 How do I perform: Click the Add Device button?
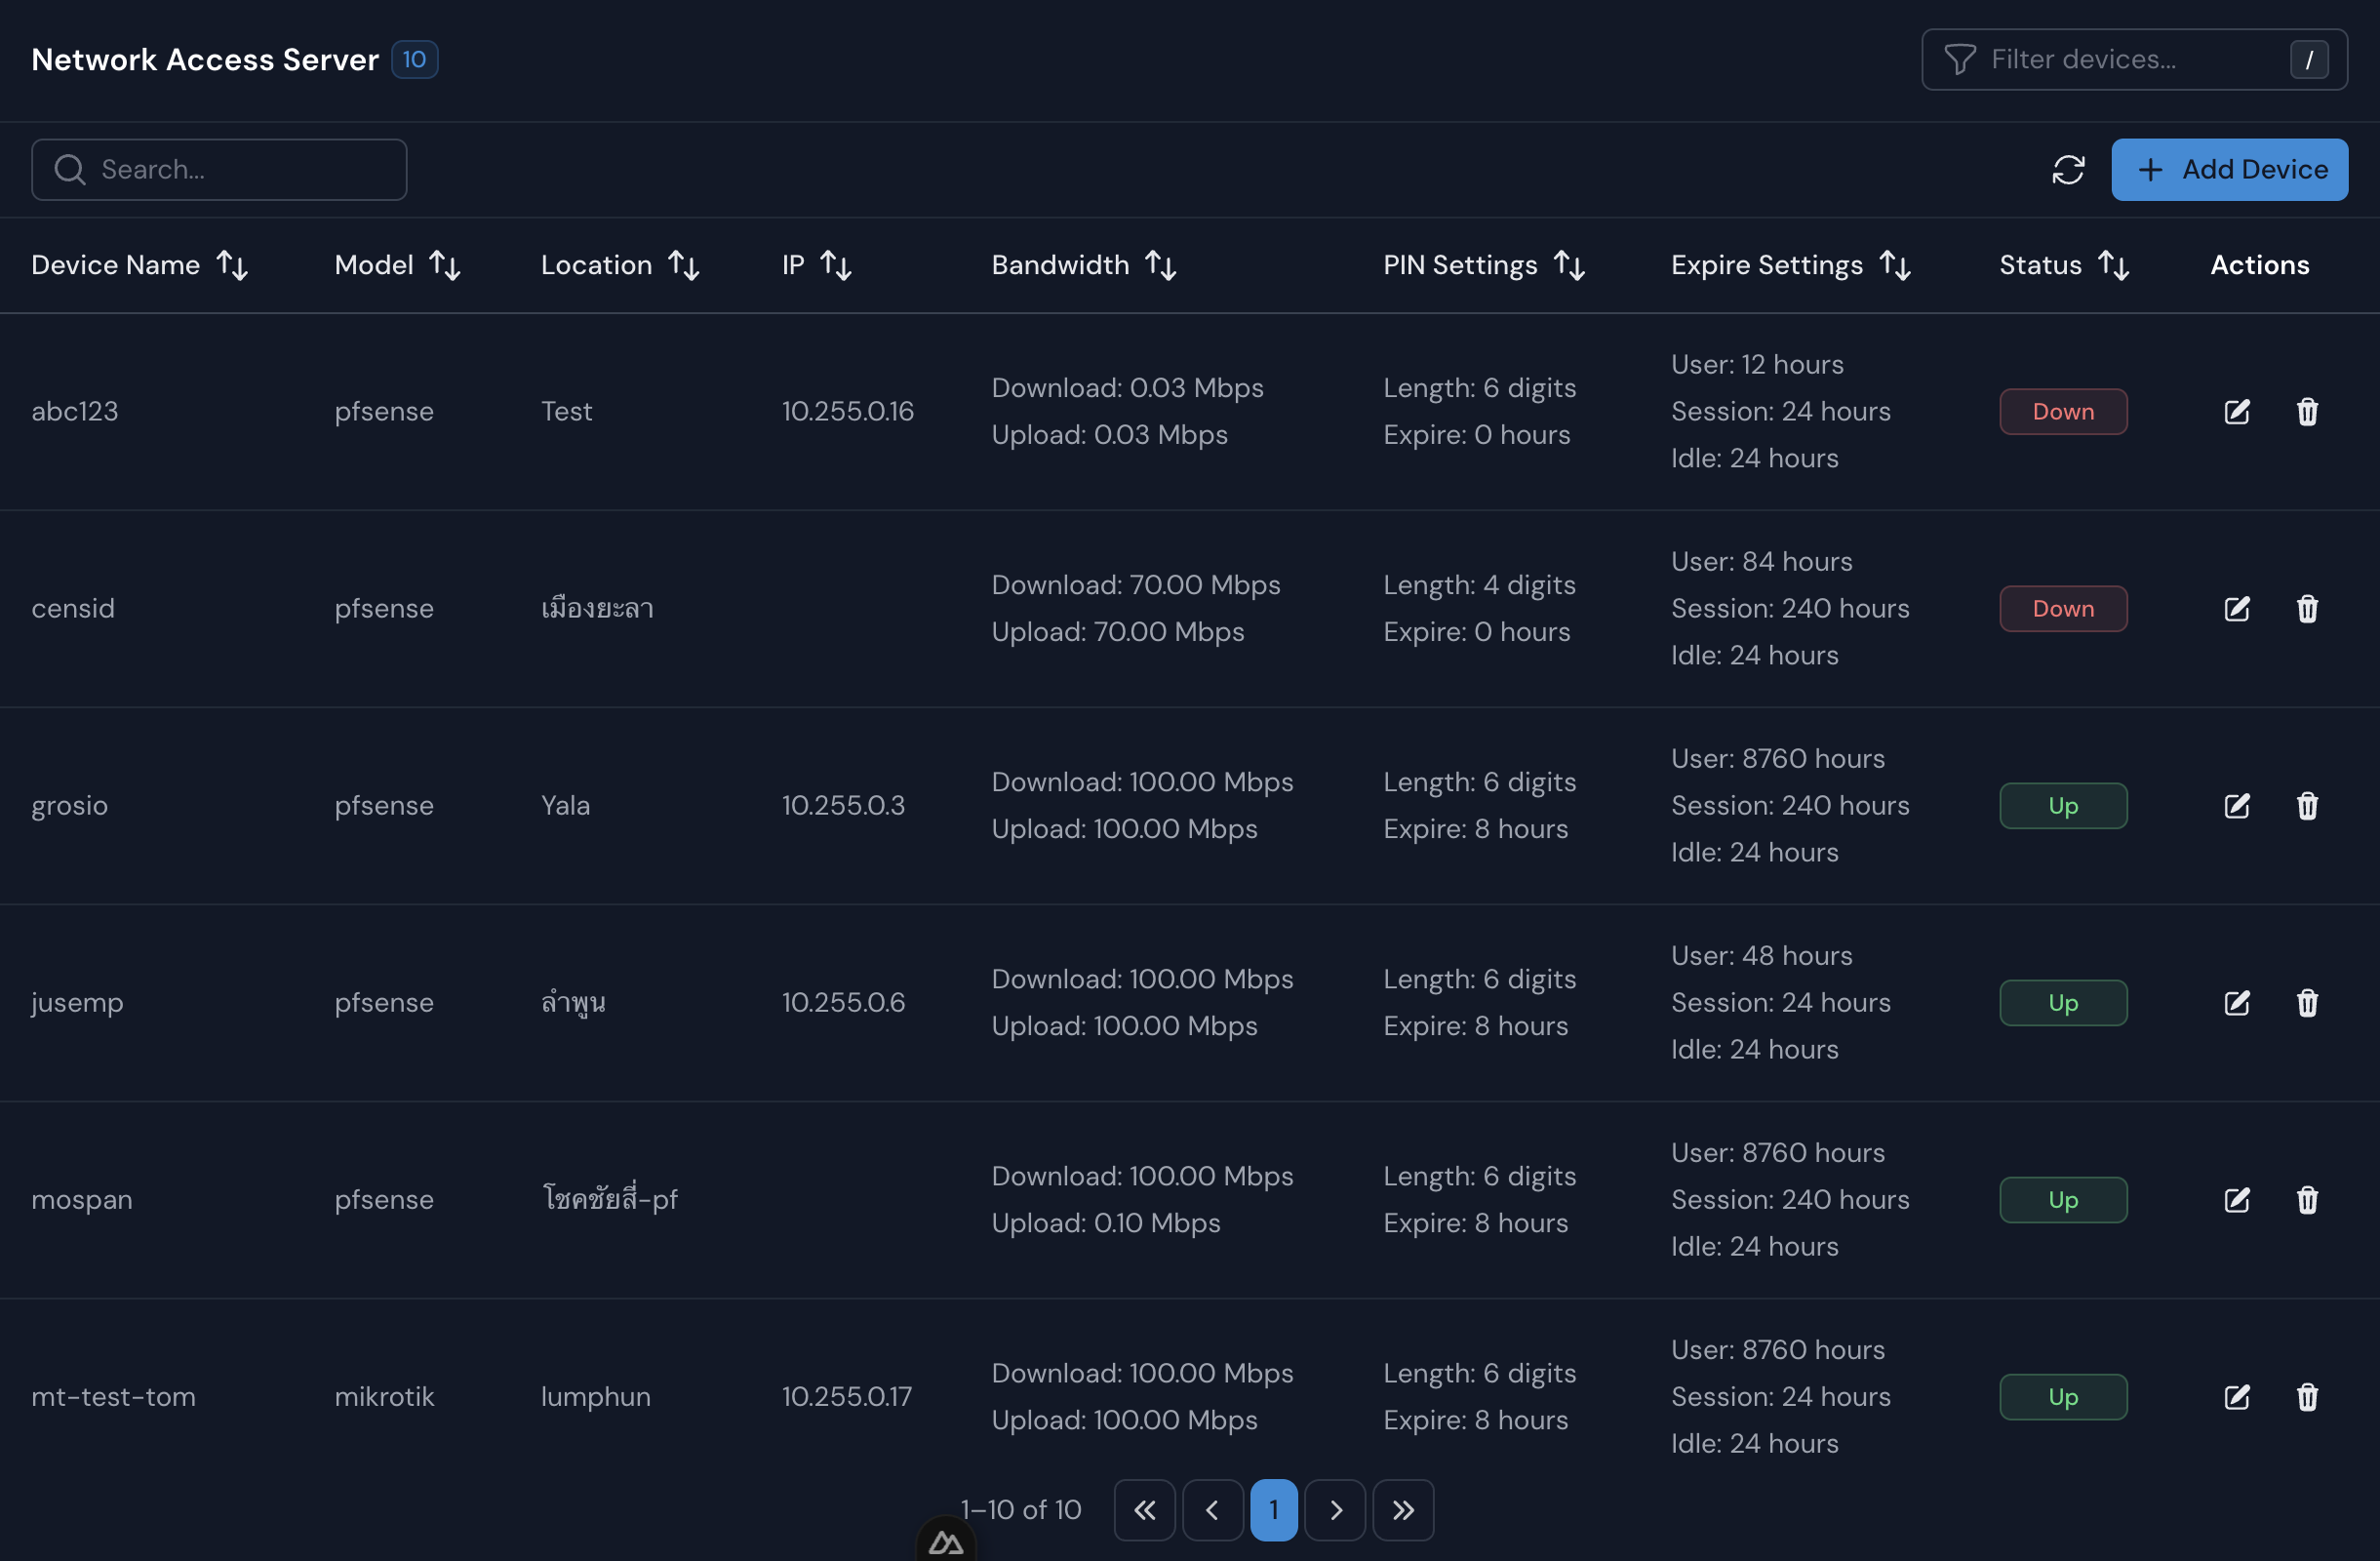click(2228, 170)
